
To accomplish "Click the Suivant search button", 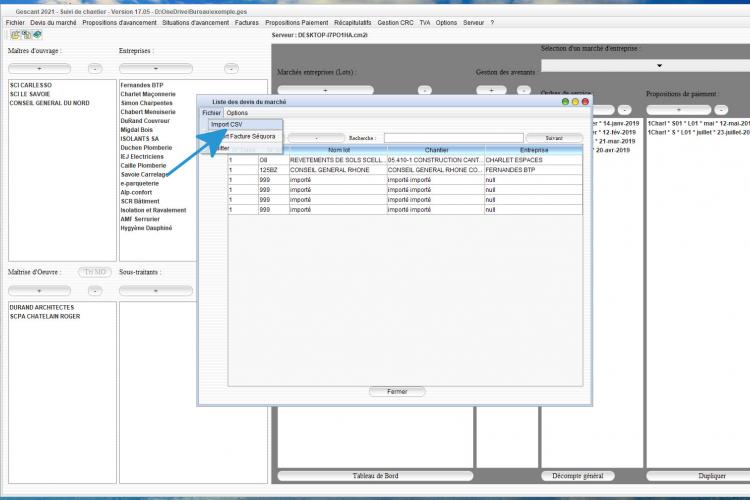I will (x=554, y=138).
